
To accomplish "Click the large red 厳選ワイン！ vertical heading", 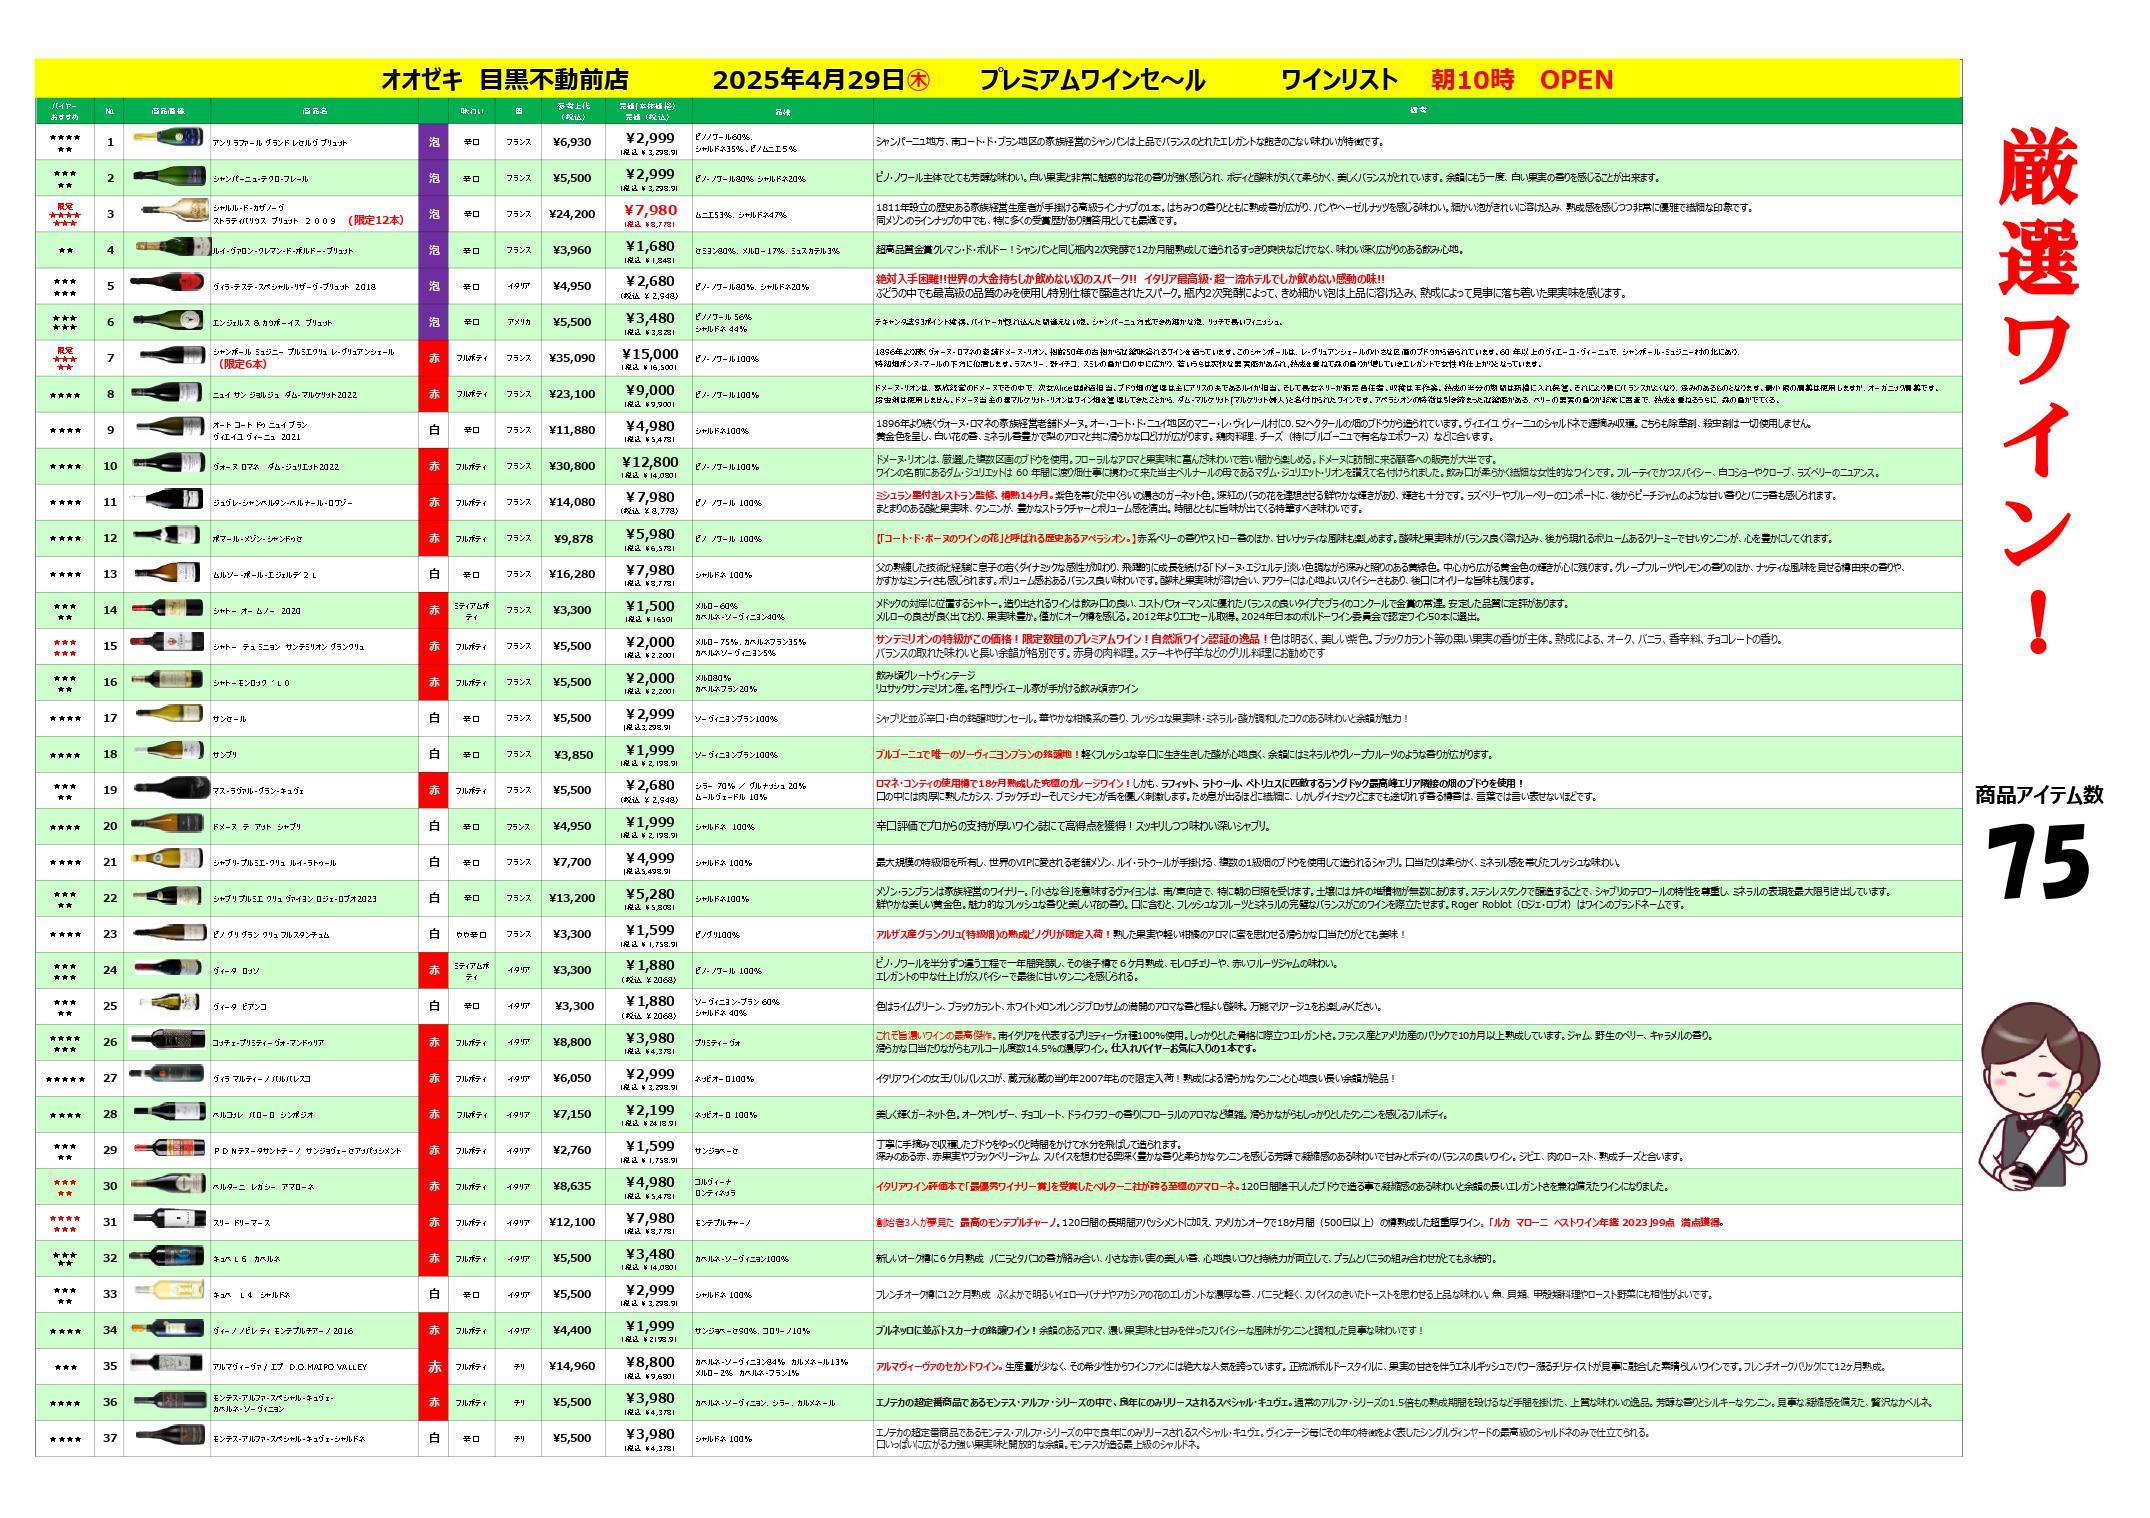I will [2039, 392].
